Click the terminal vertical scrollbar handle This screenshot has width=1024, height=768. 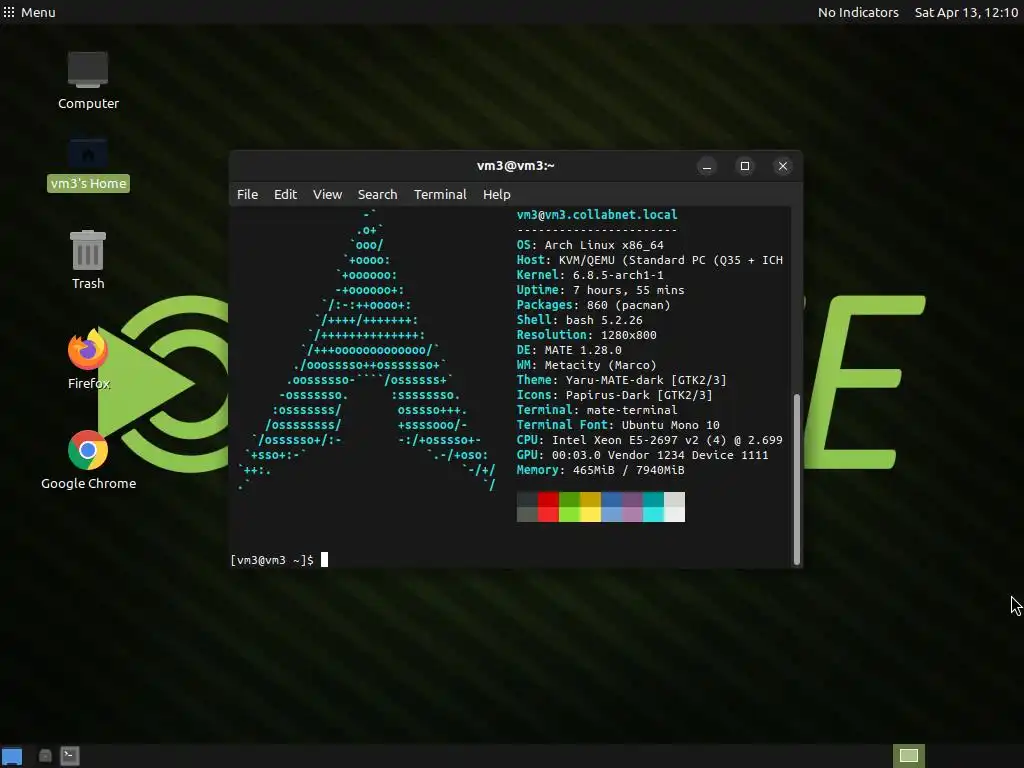point(796,479)
